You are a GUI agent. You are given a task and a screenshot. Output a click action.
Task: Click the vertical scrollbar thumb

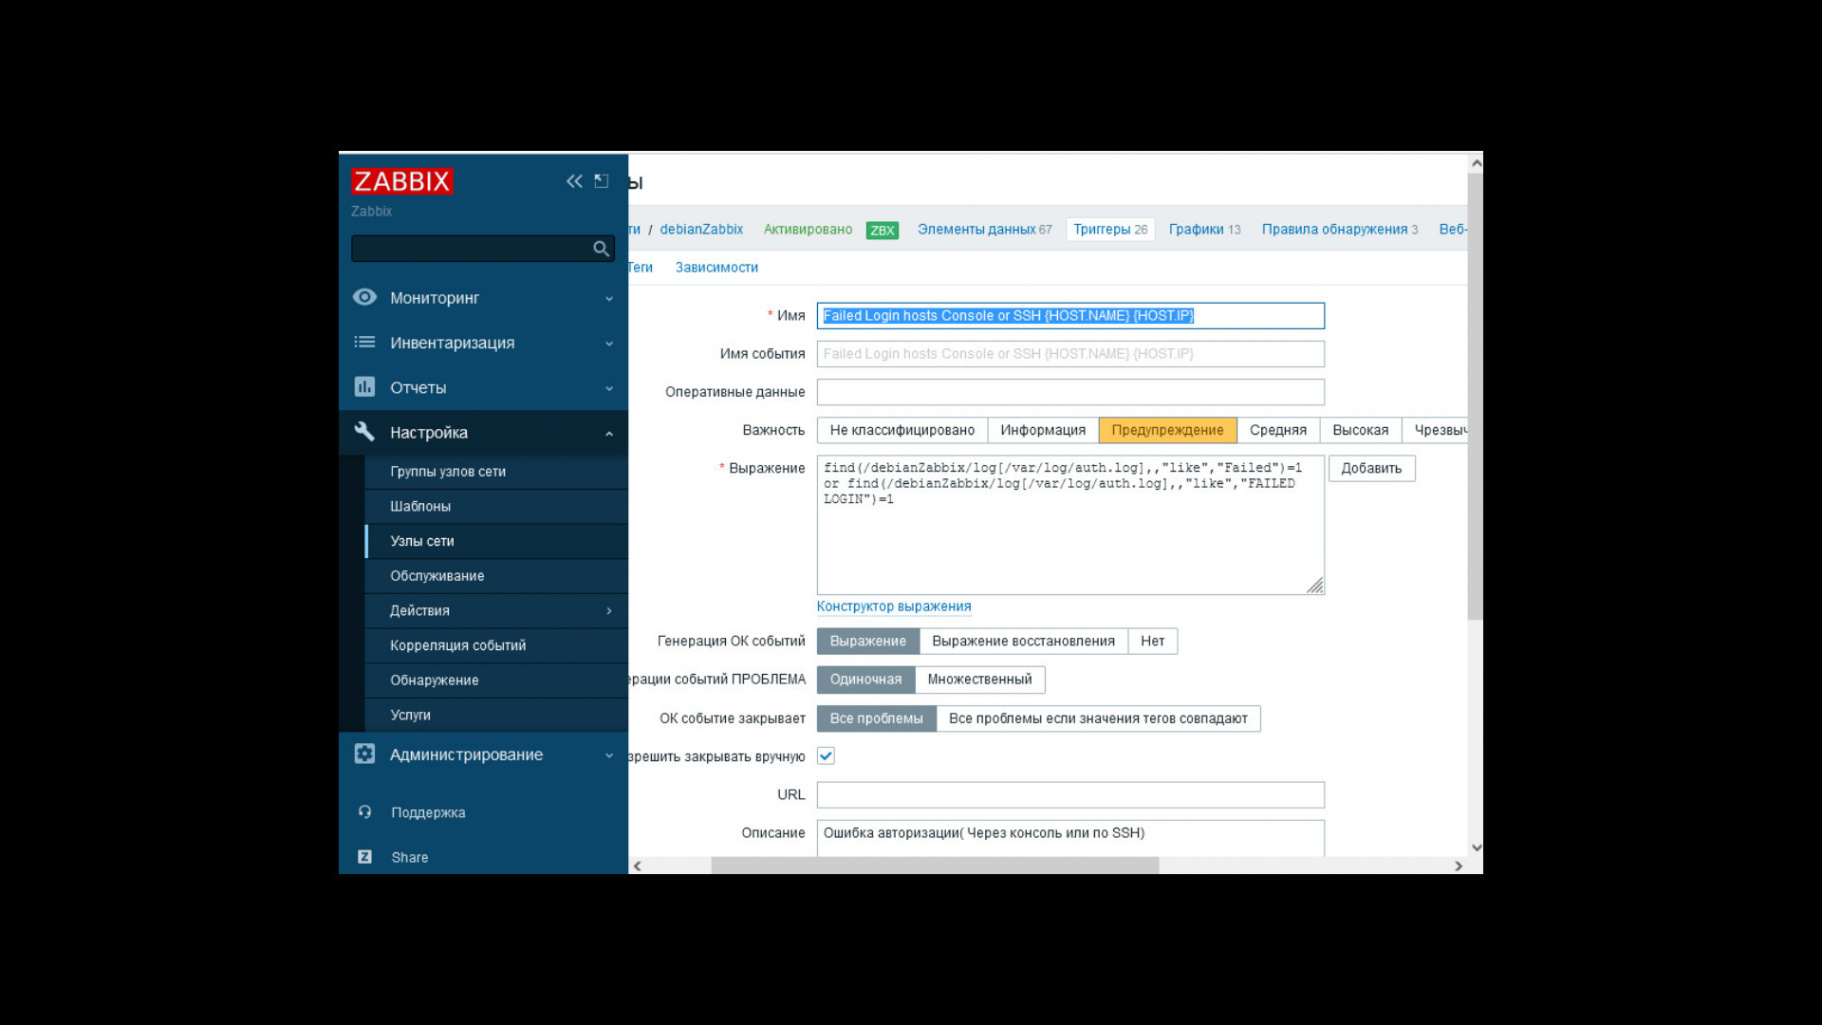pos(1475,396)
